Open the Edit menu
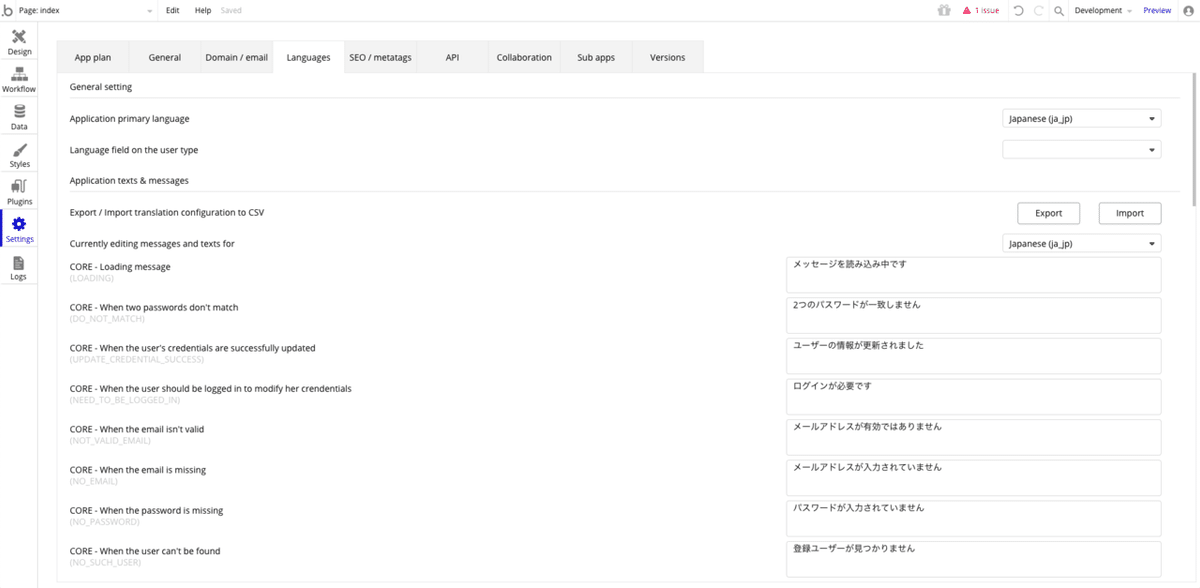This screenshot has width=1200, height=588. pos(173,10)
